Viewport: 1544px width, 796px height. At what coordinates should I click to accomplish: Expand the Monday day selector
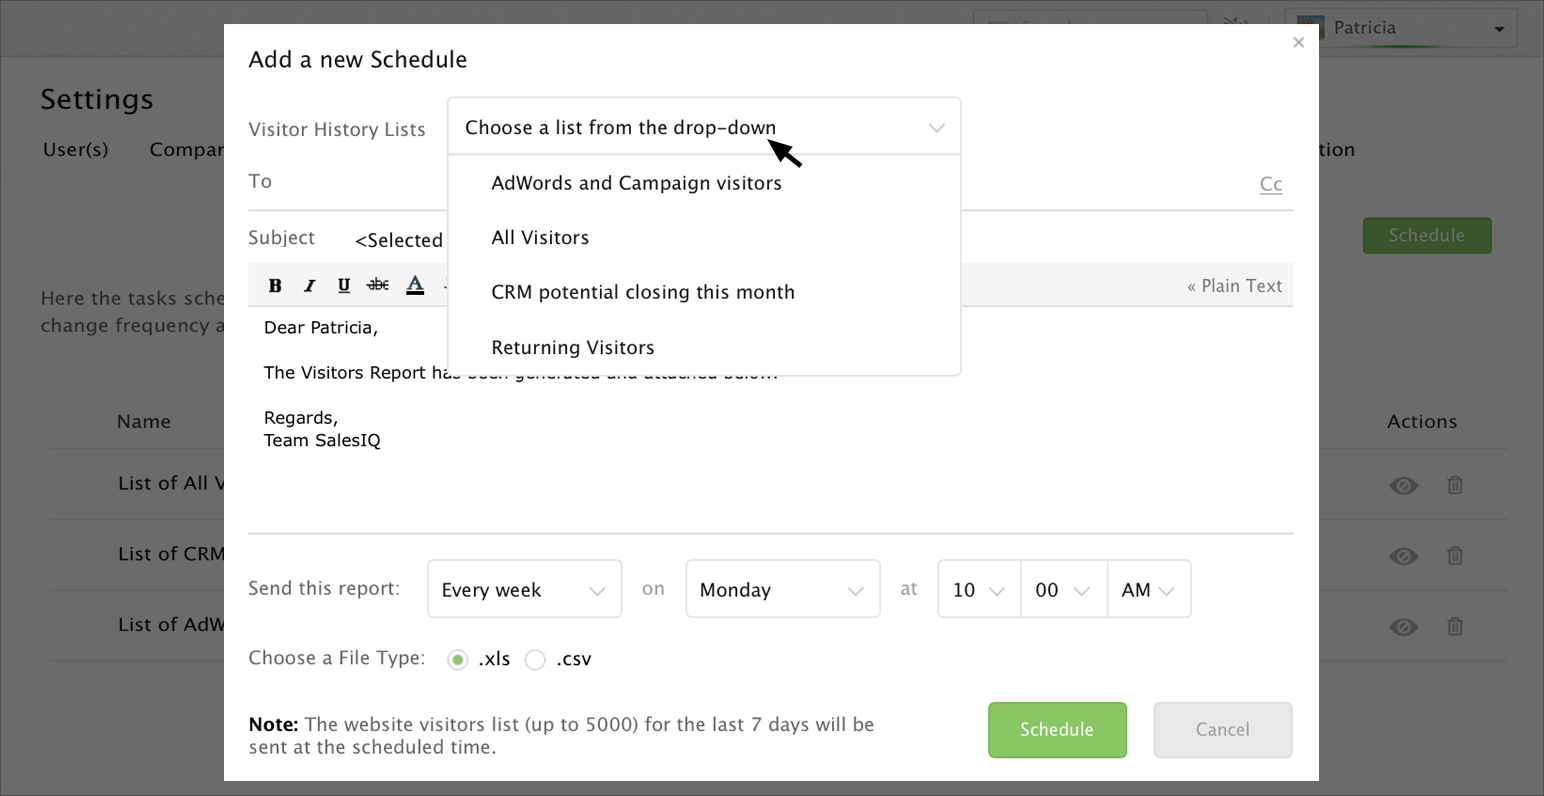pyautogui.click(x=782, y=590)
